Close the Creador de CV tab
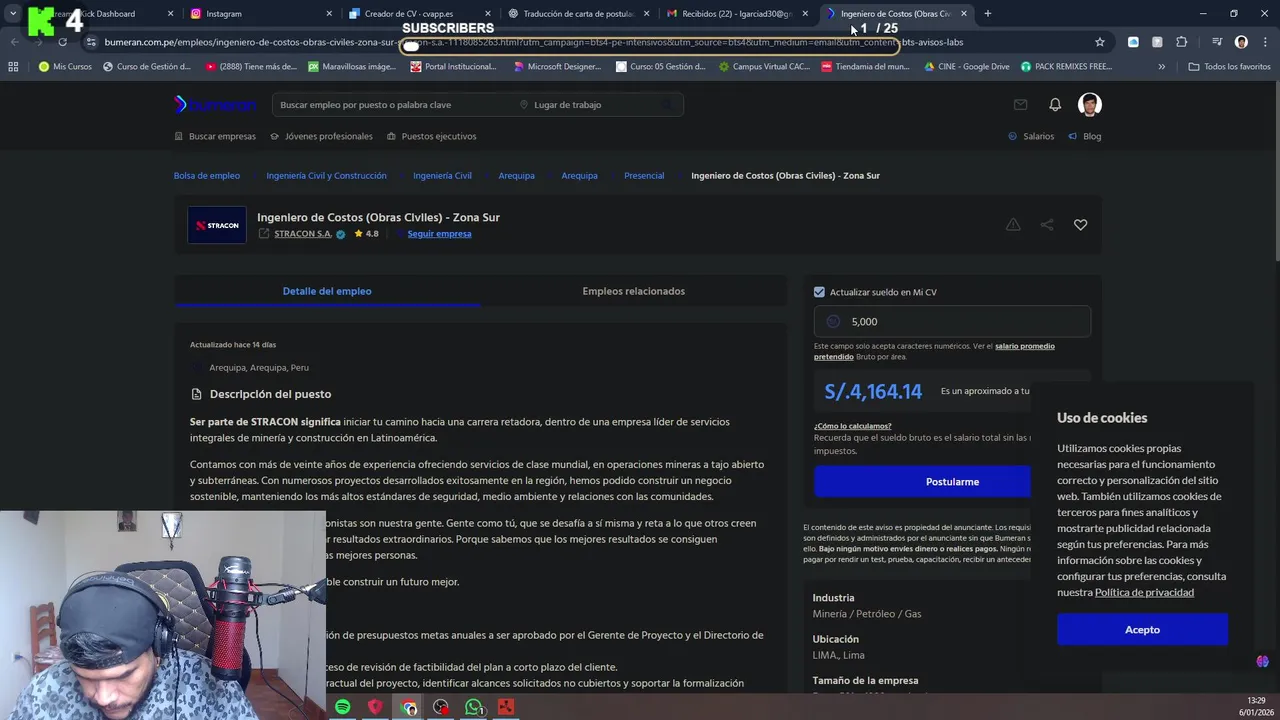The image size is (1280, 720). pos(487,14)
